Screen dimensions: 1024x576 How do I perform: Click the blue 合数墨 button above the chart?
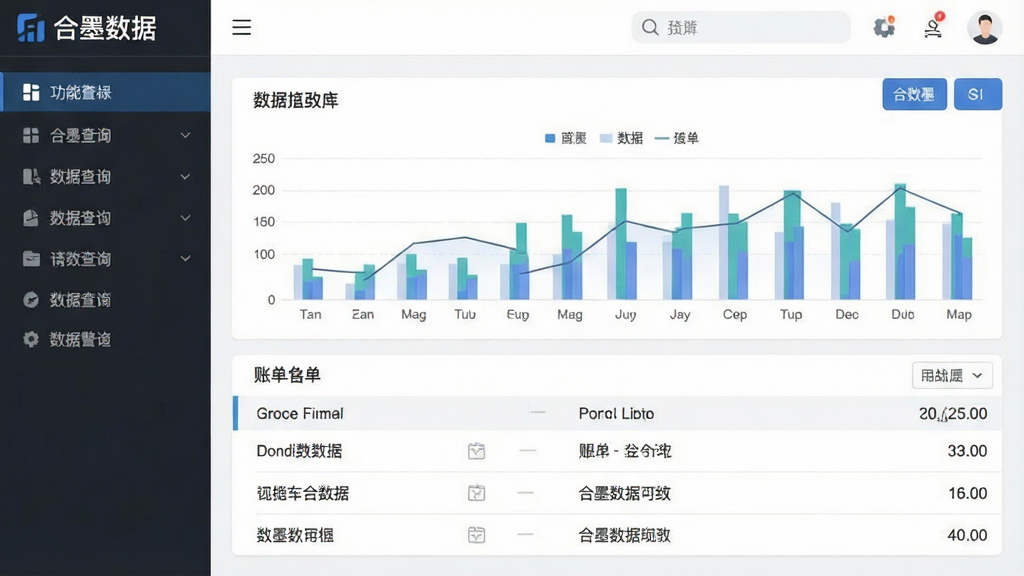[x=914, y=94]
